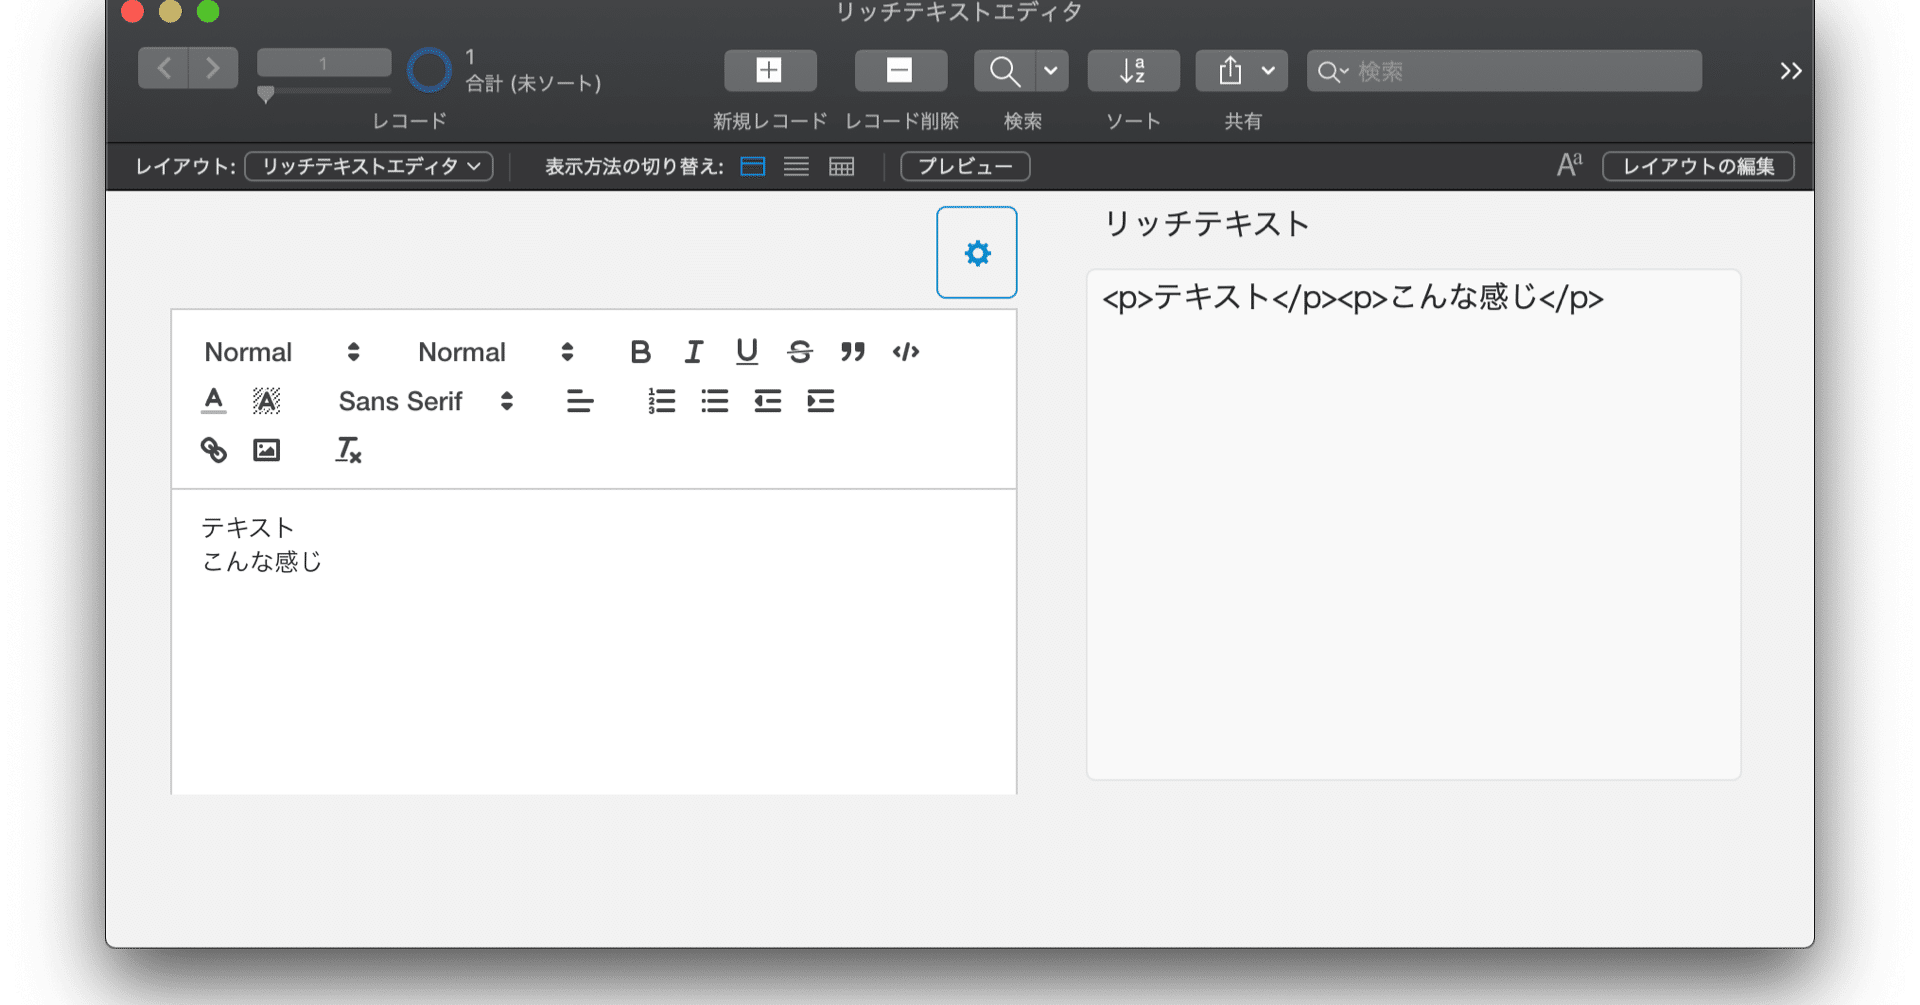Insert an image into the editor

[x=266, y=450]
